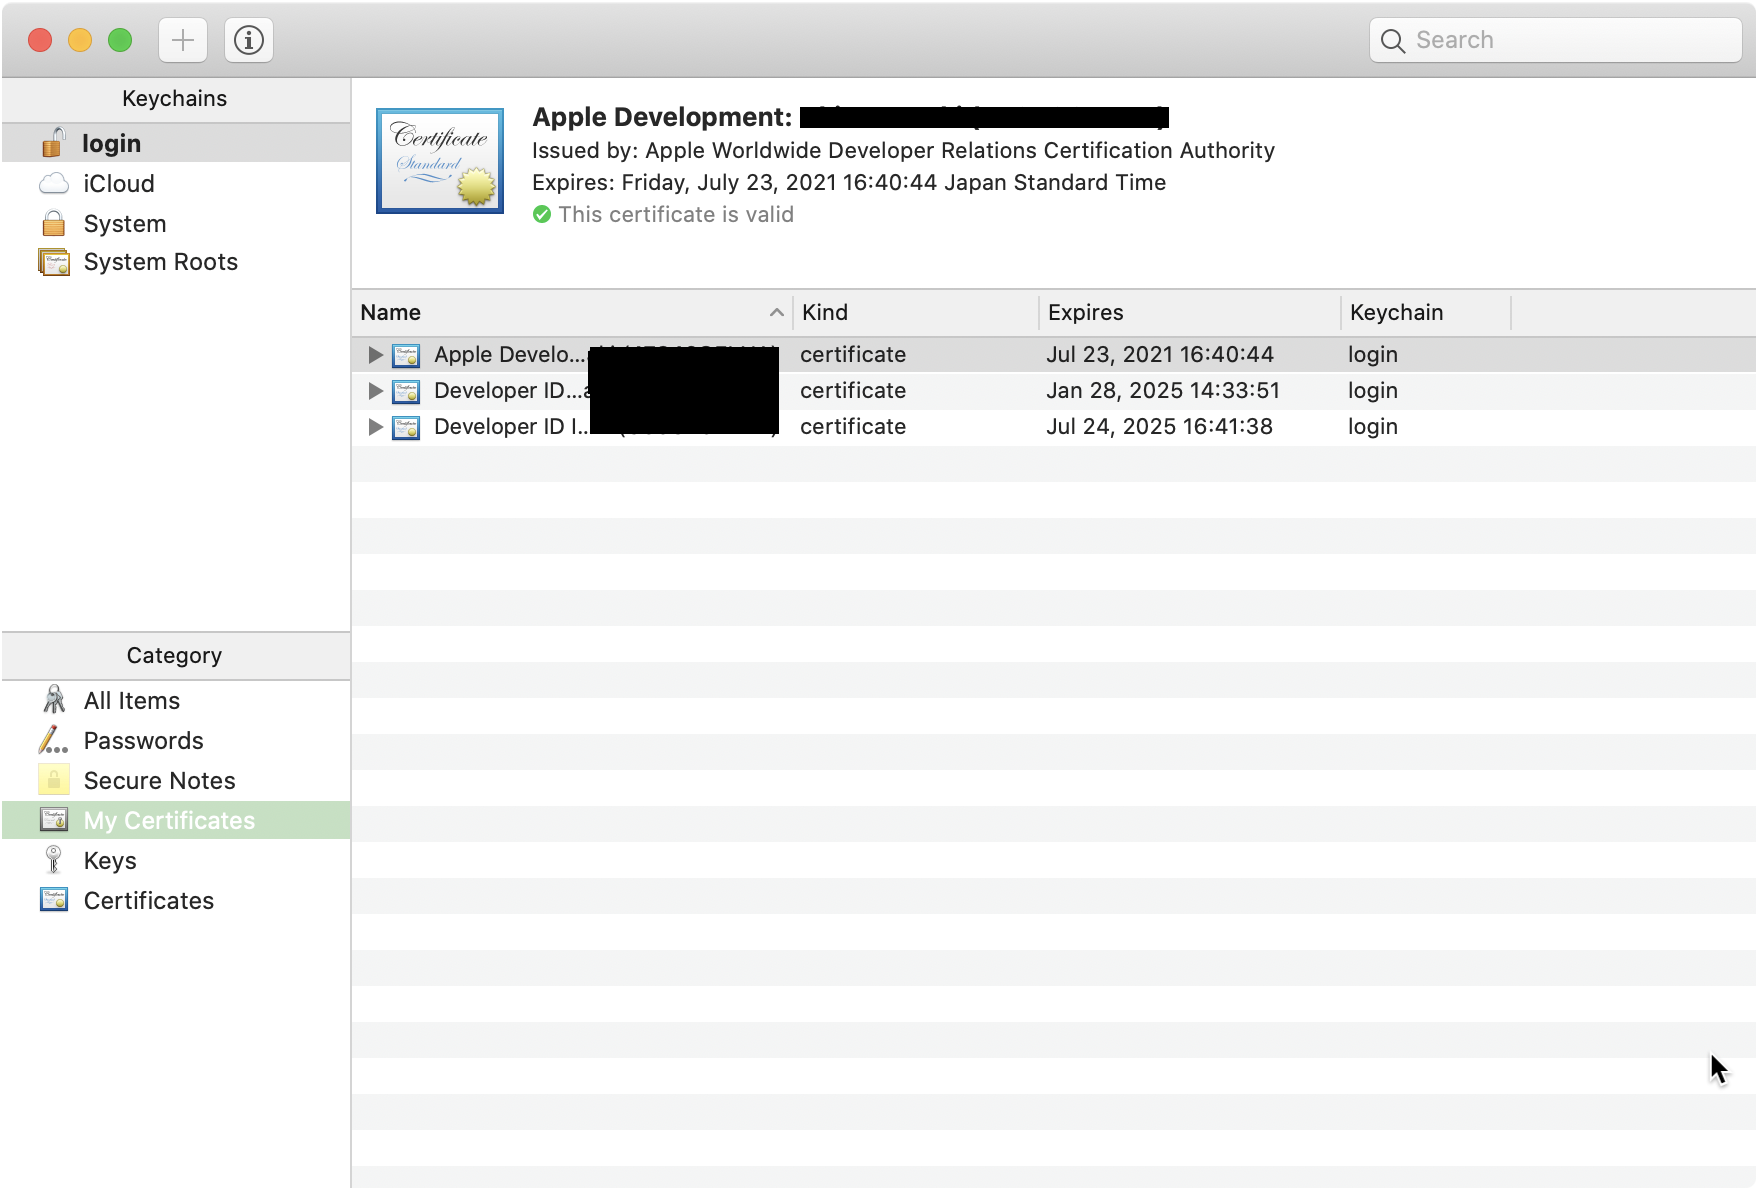The width and height of the screenshot is (1758, 1190).
Task: Sort the list by Kind column header
Action: [916, 313]
